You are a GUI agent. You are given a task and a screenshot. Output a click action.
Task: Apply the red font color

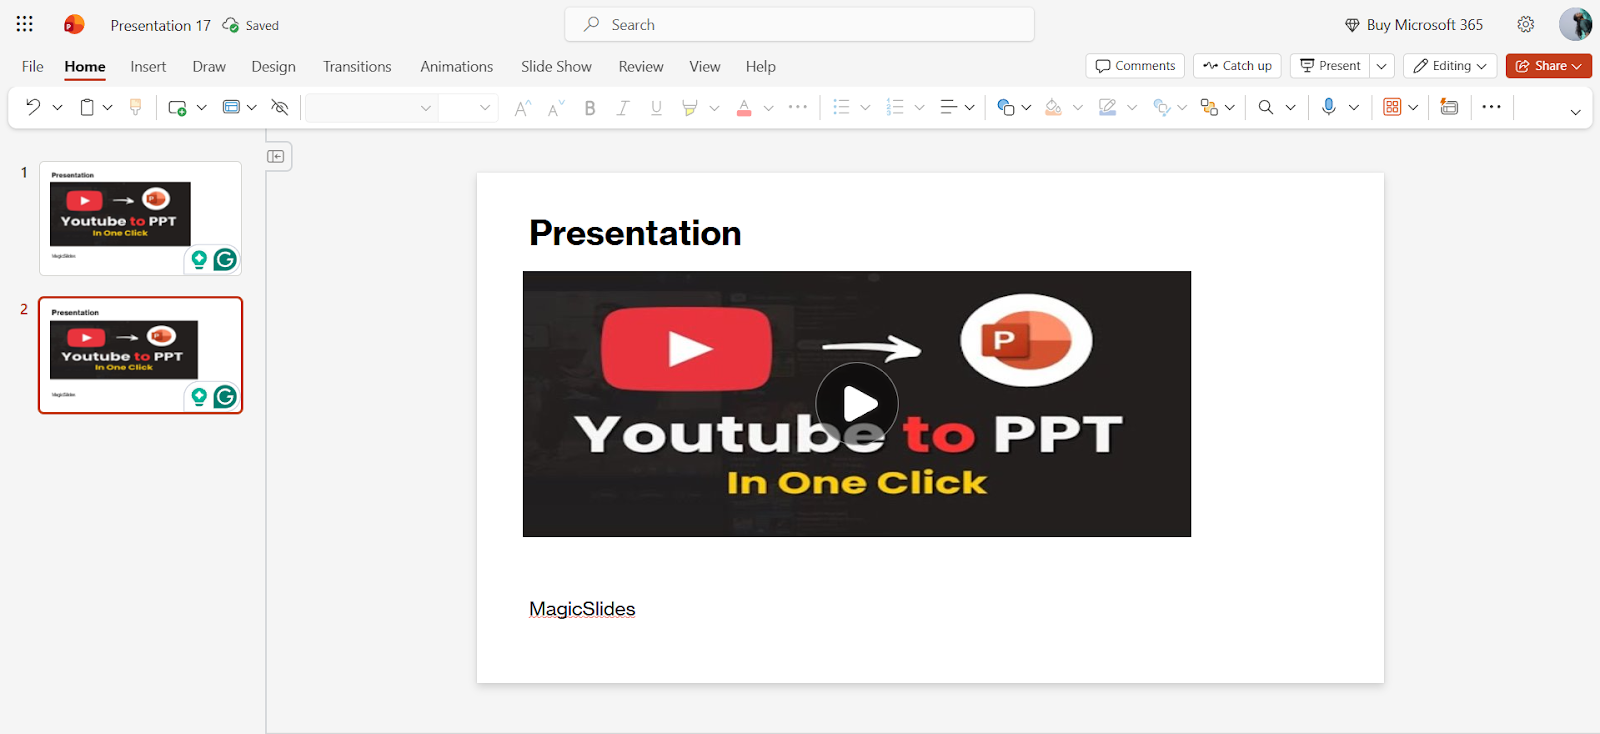pyautogui.click(x=744, y=107)
